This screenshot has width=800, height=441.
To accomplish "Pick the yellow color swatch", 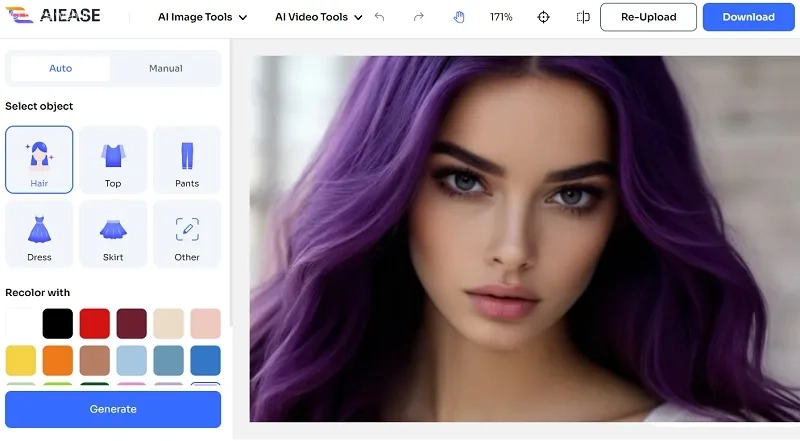I will click(x=21, y=360).
